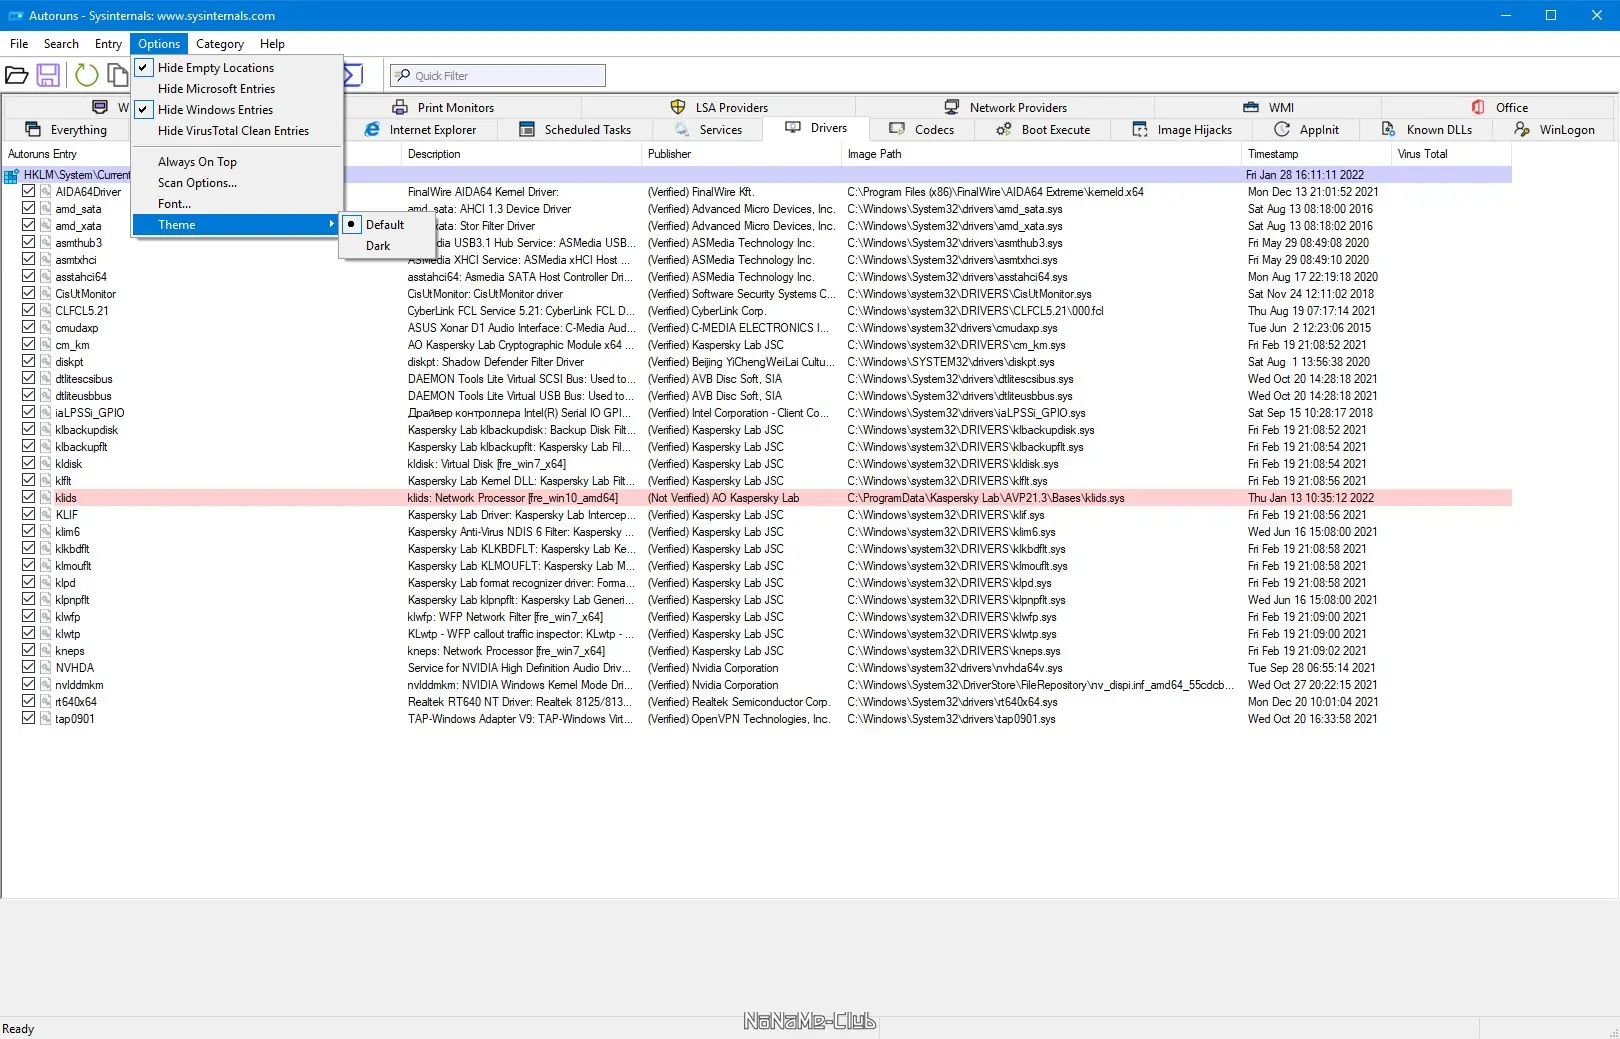Click the LSA Providers shield icon
1620x1039 pixels.
point(678,107)
